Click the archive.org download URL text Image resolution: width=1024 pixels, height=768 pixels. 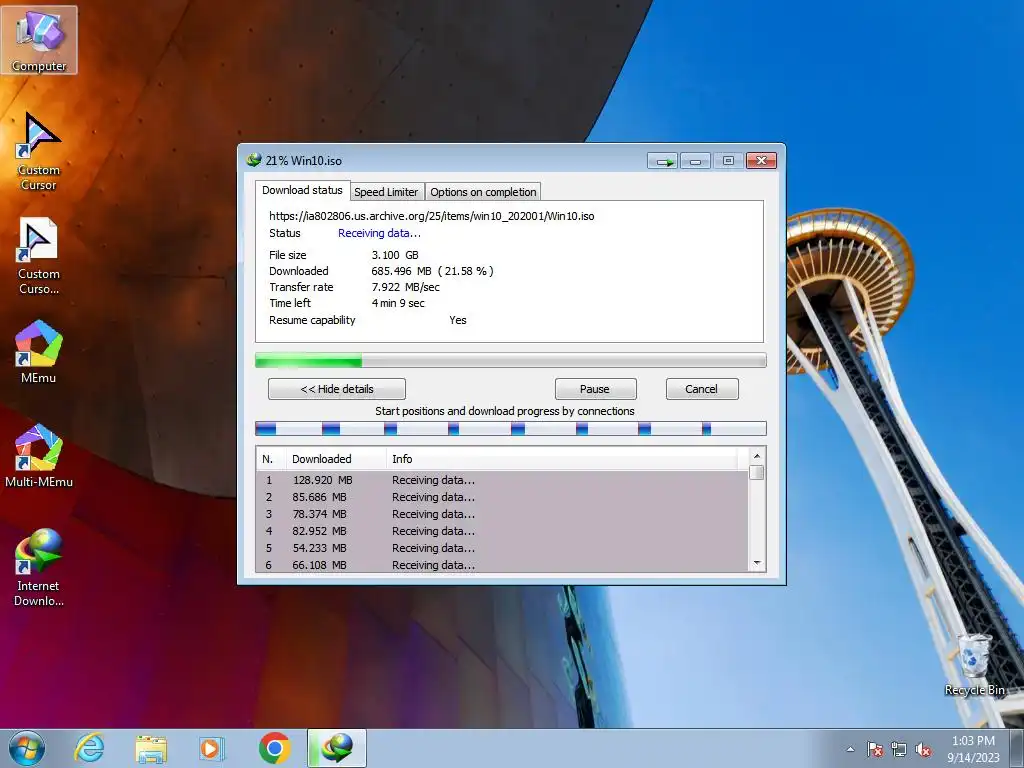[432, 216]
